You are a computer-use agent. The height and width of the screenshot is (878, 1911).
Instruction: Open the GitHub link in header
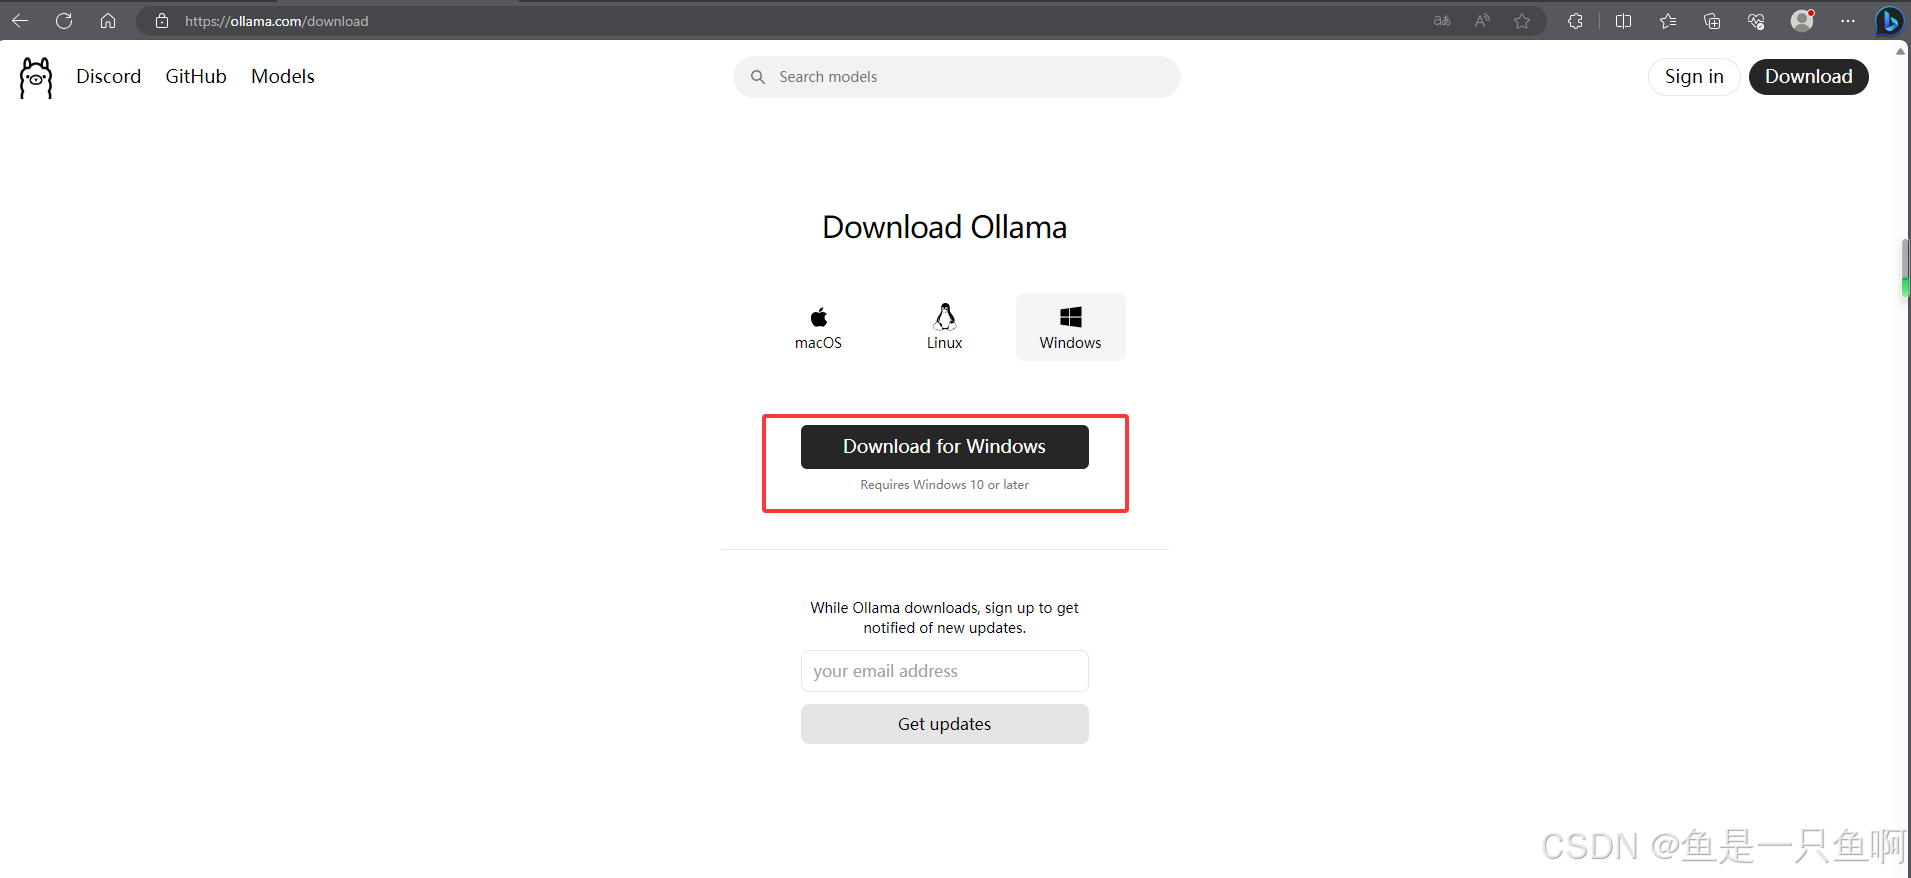[x=196, y=77]
